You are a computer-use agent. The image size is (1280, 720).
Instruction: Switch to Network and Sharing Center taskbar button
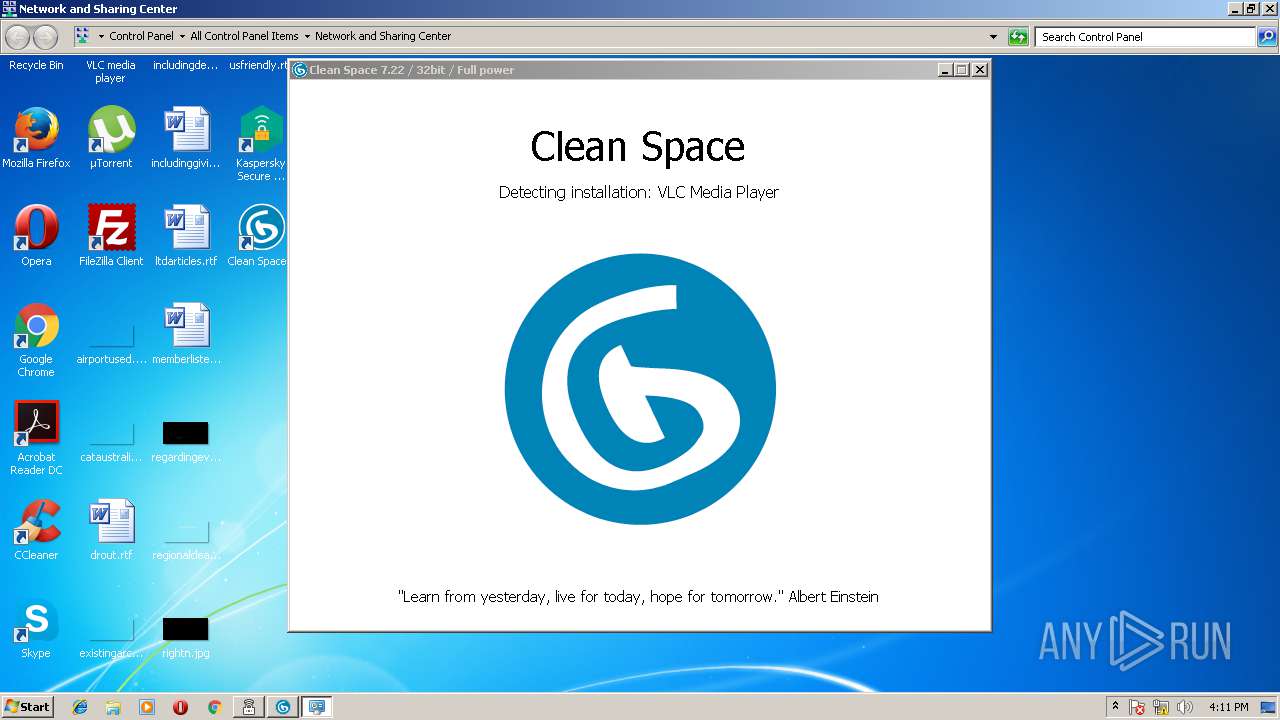[x=317, y=707]
